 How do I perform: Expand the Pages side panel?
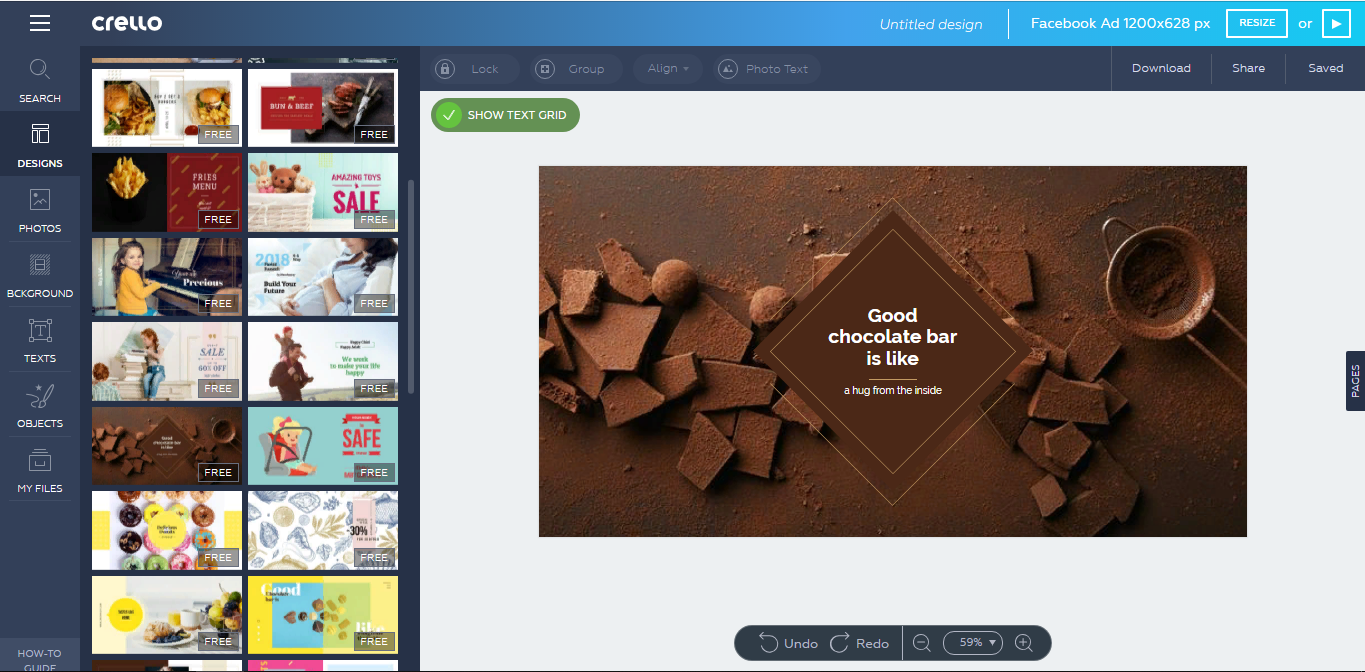coord(1355,381)
